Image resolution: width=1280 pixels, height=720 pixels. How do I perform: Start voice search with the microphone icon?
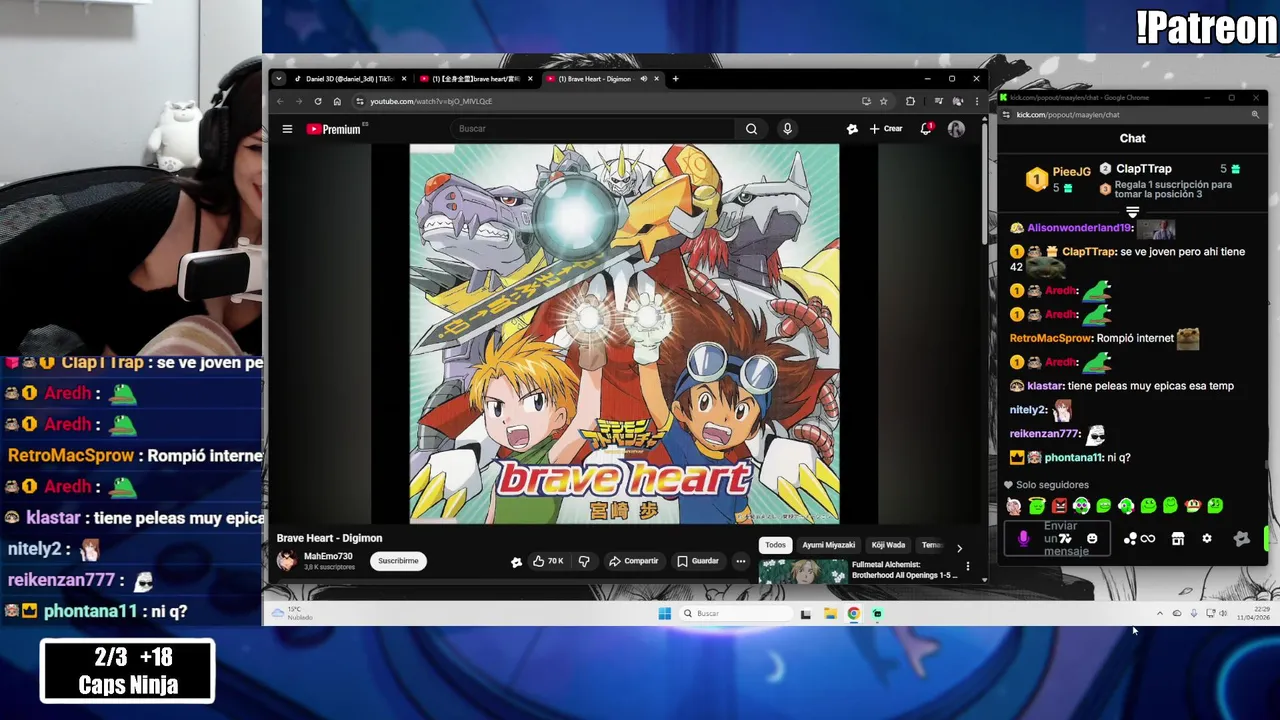tap(787, 129)
